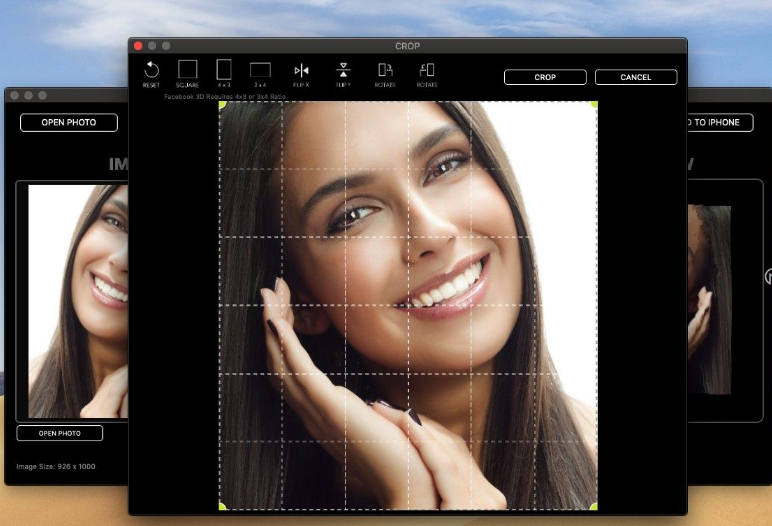Click the top-right green crop corner handle
The height and width of the screenshot is (526, 772).
594,105
